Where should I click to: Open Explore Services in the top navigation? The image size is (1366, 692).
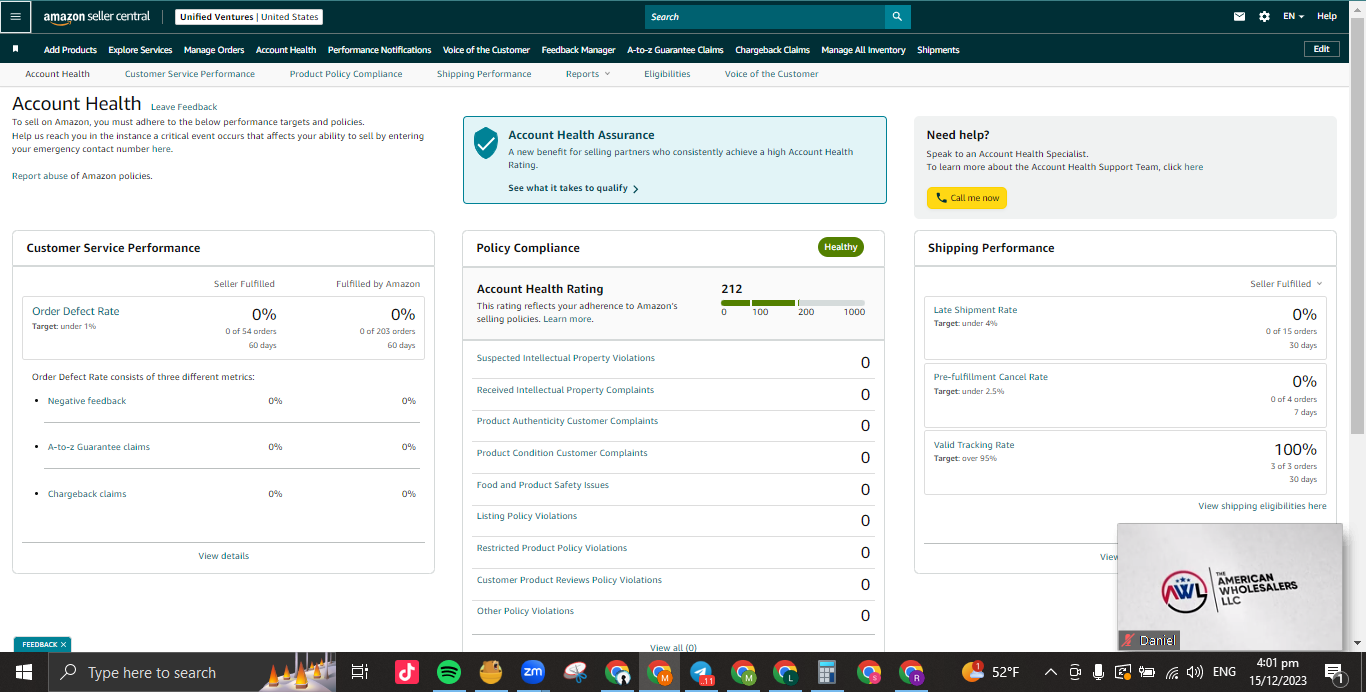140,50
